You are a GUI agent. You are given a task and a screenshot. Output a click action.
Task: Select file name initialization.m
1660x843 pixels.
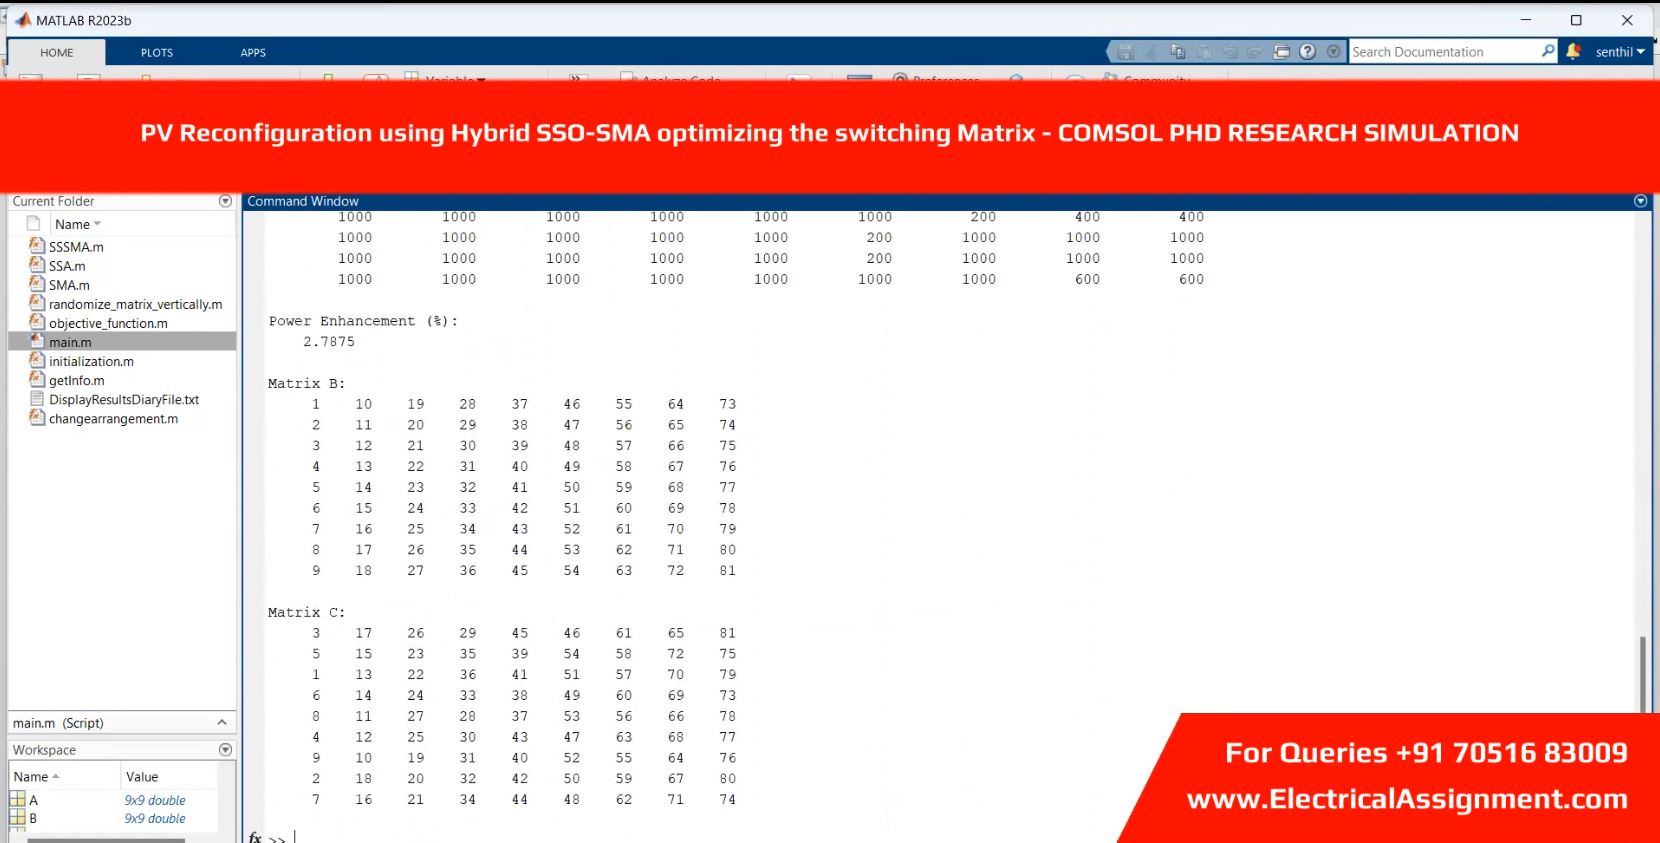click(91, 361)
